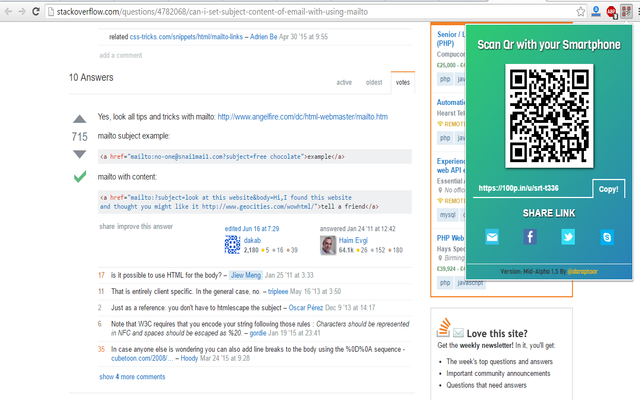The image size is (640, 400).
Task: Click the SHARE LINK label
Action: click(549, 213)
